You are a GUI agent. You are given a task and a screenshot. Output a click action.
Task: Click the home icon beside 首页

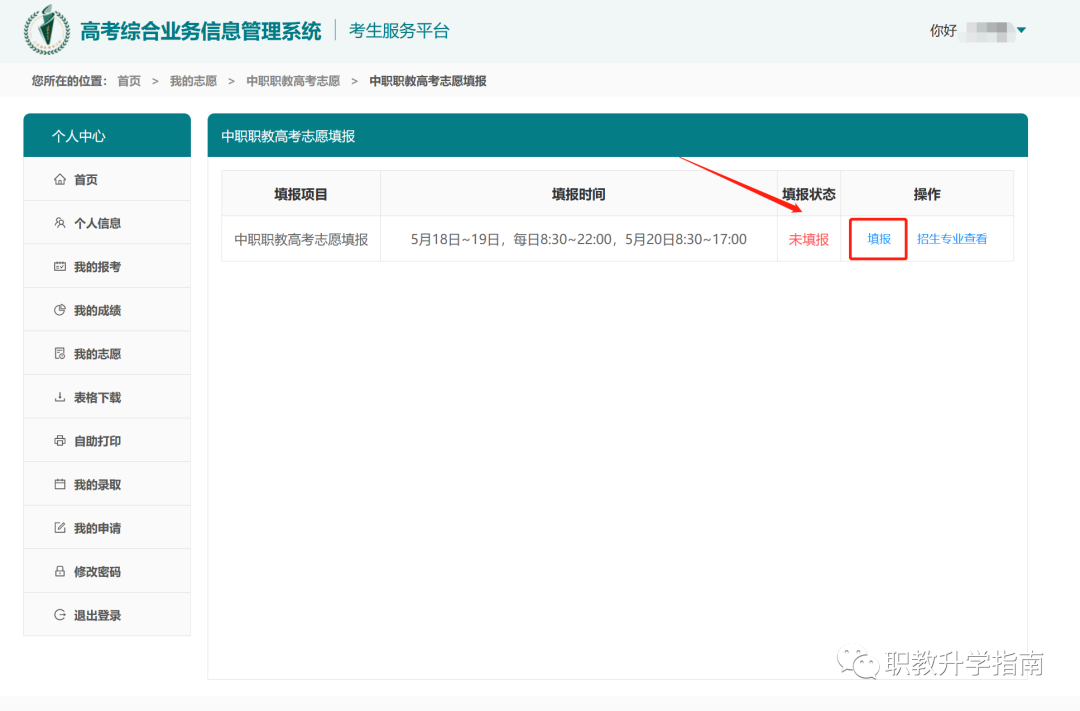60,180
